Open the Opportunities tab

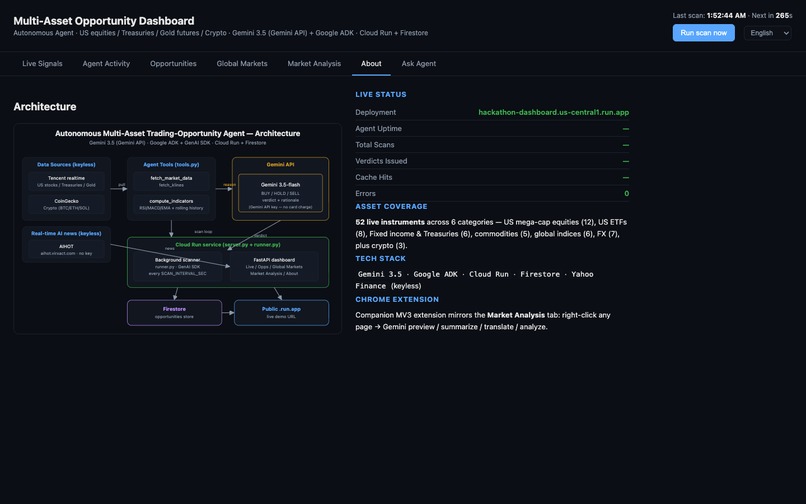(173, 64)
